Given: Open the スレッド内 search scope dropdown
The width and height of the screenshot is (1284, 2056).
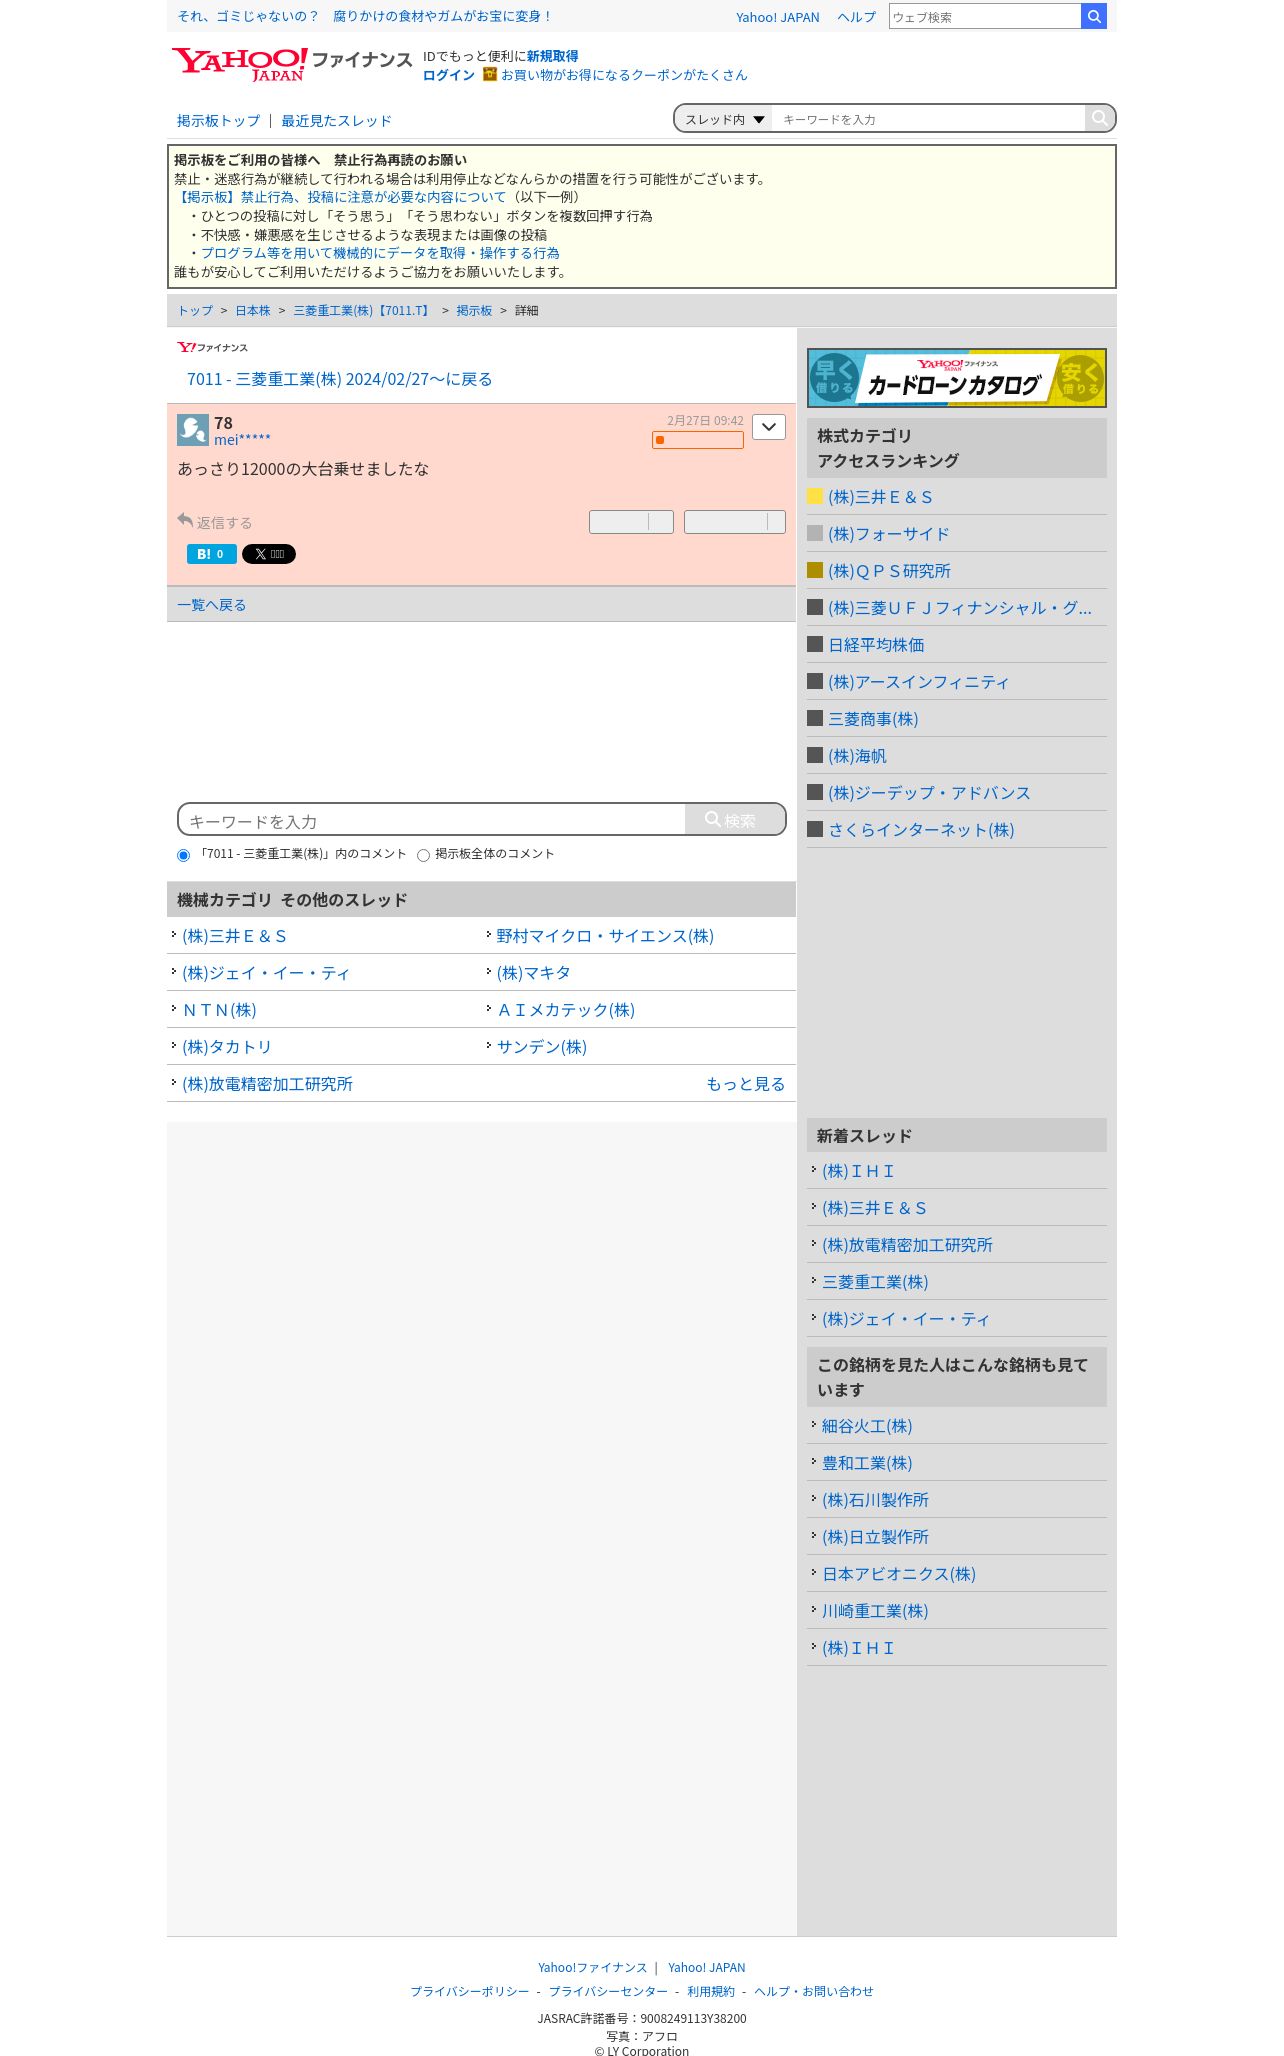Looking at the screenshot, I should (x=724, y=119).
